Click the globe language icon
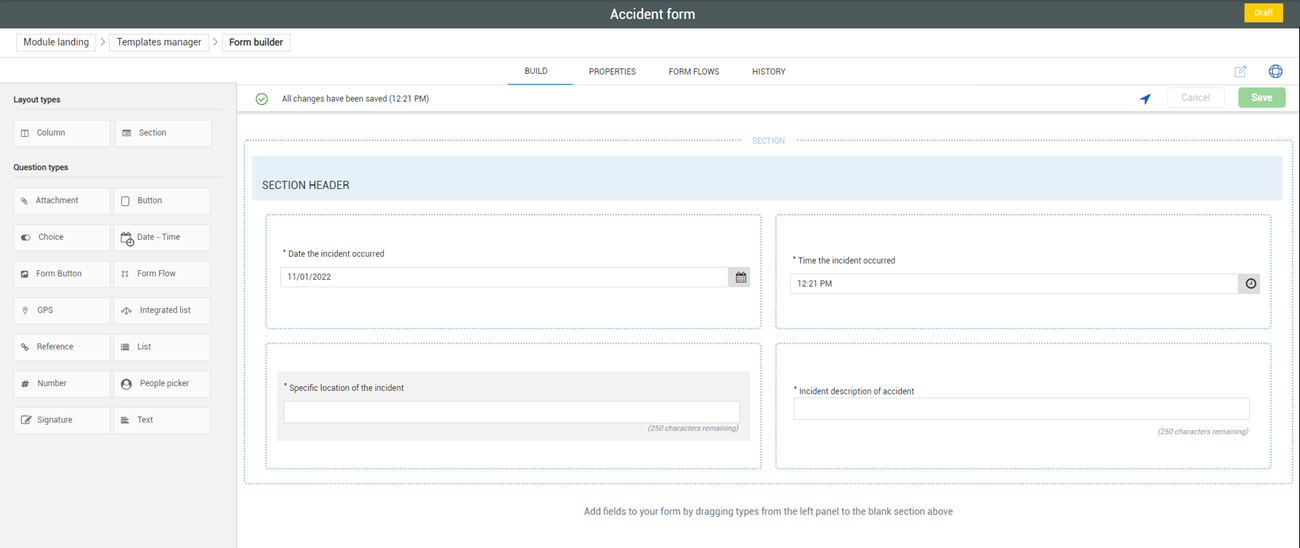Image resolution: width=1300 pixels, height=548 pixels. [1275, 72]
